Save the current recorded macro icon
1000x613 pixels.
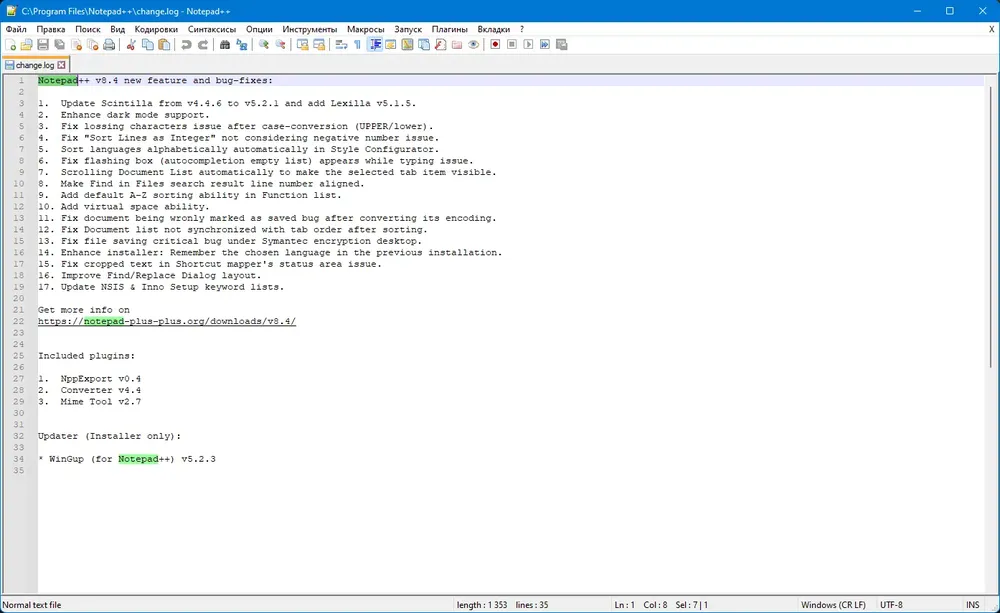[561, 45]
